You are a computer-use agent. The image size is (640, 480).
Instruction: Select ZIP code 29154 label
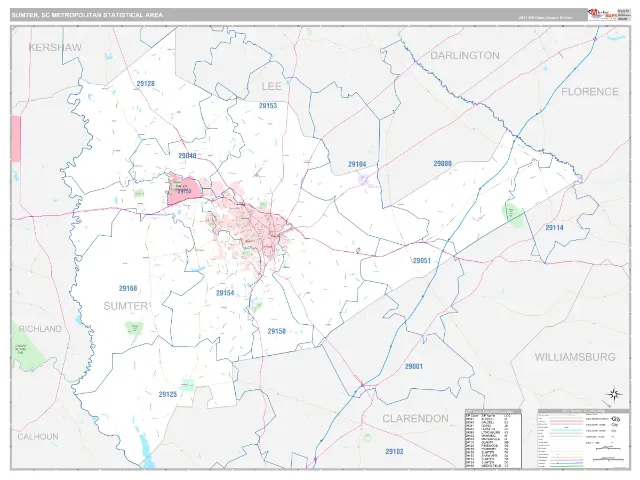point(225,293)
